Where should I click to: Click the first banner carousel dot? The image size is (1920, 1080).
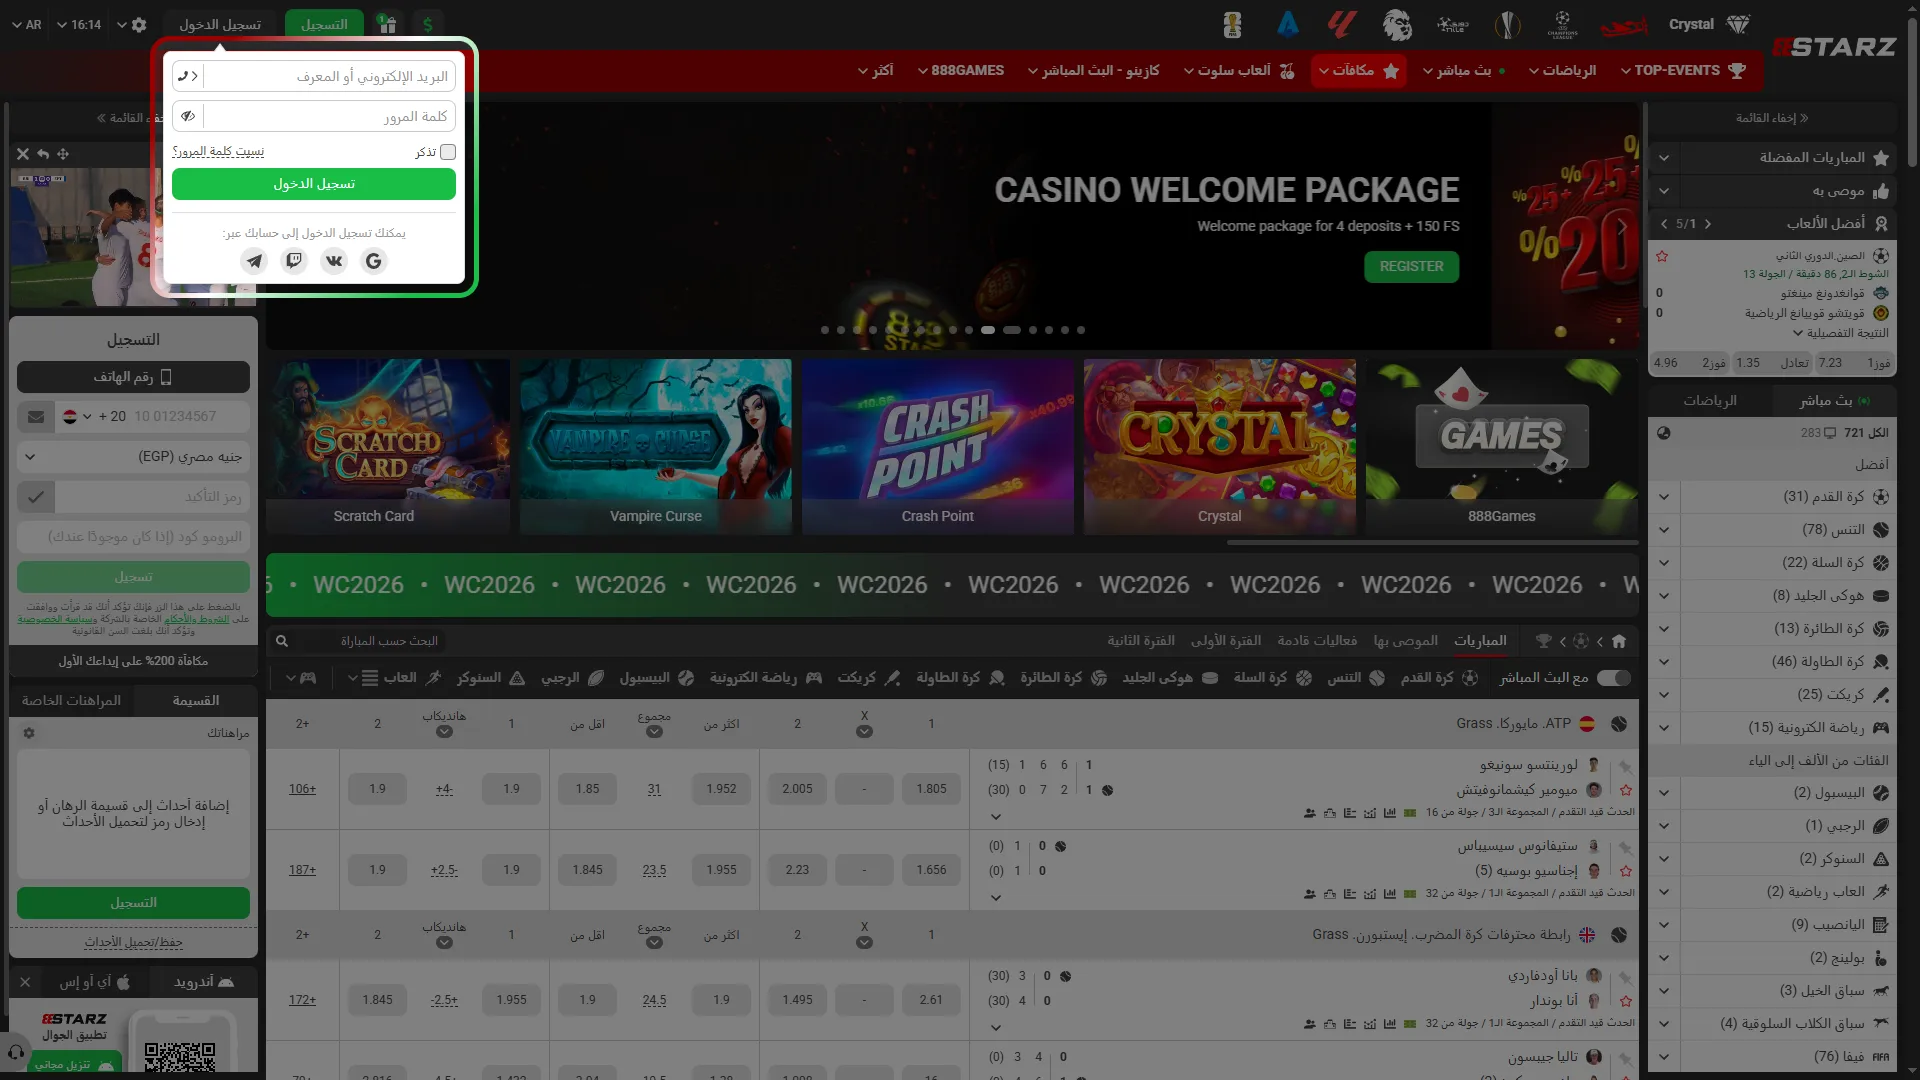click(825, 330)
